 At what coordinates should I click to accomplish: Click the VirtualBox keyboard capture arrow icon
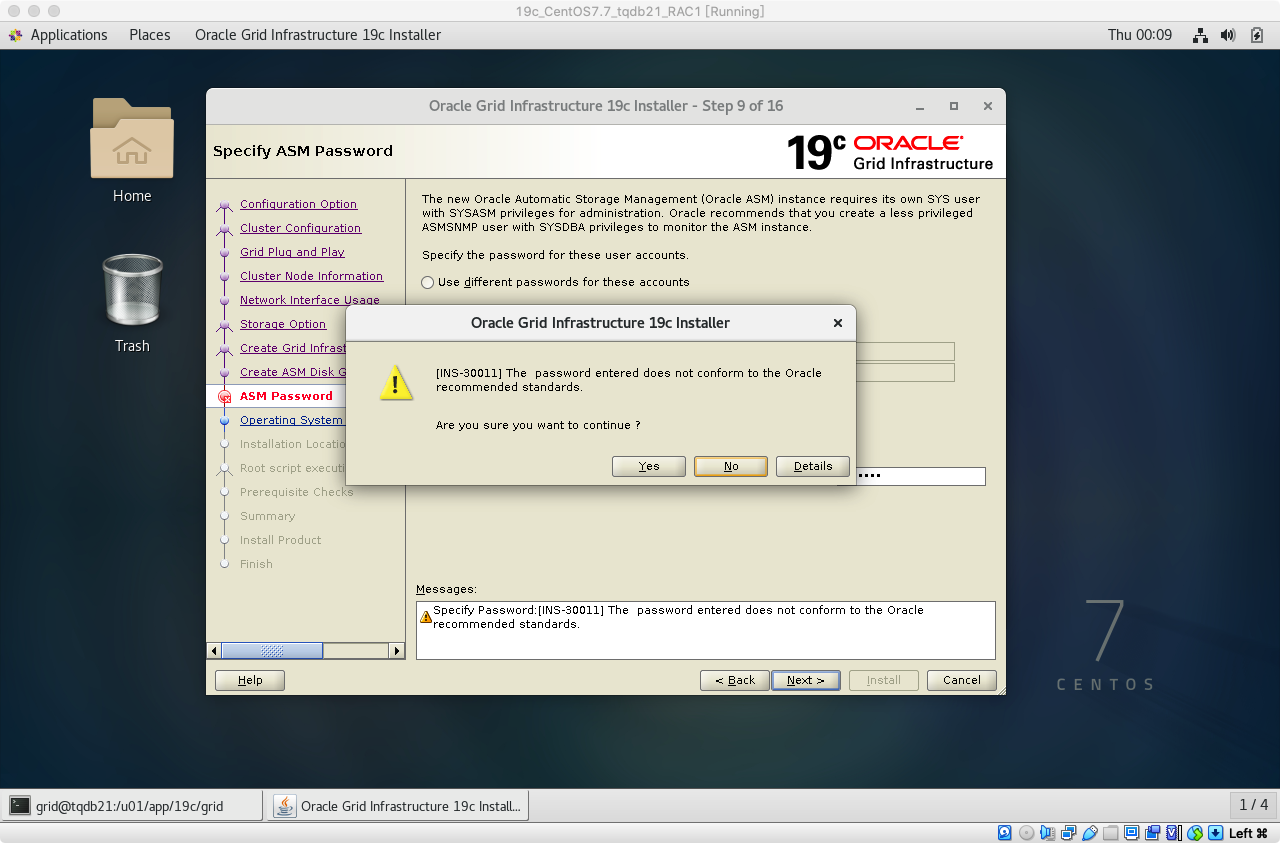[x=1216, y=832]
